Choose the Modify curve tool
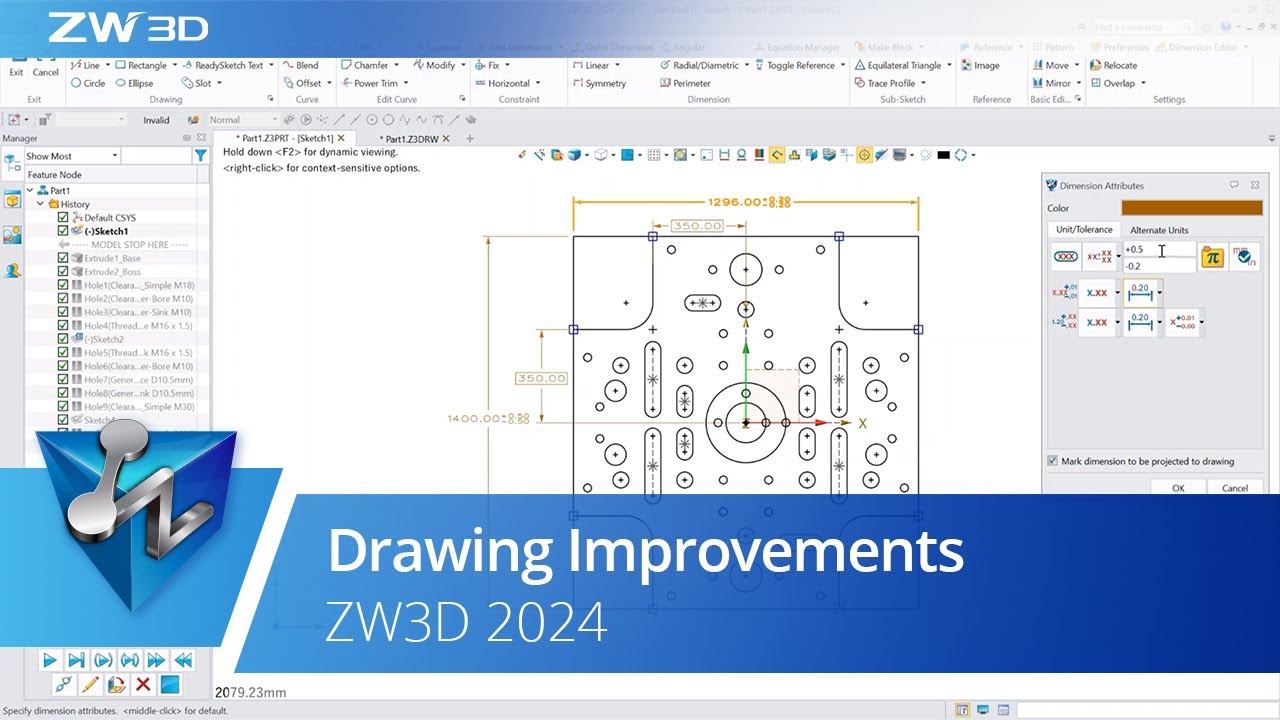The image size is (1280, 720). click(433, 65)
